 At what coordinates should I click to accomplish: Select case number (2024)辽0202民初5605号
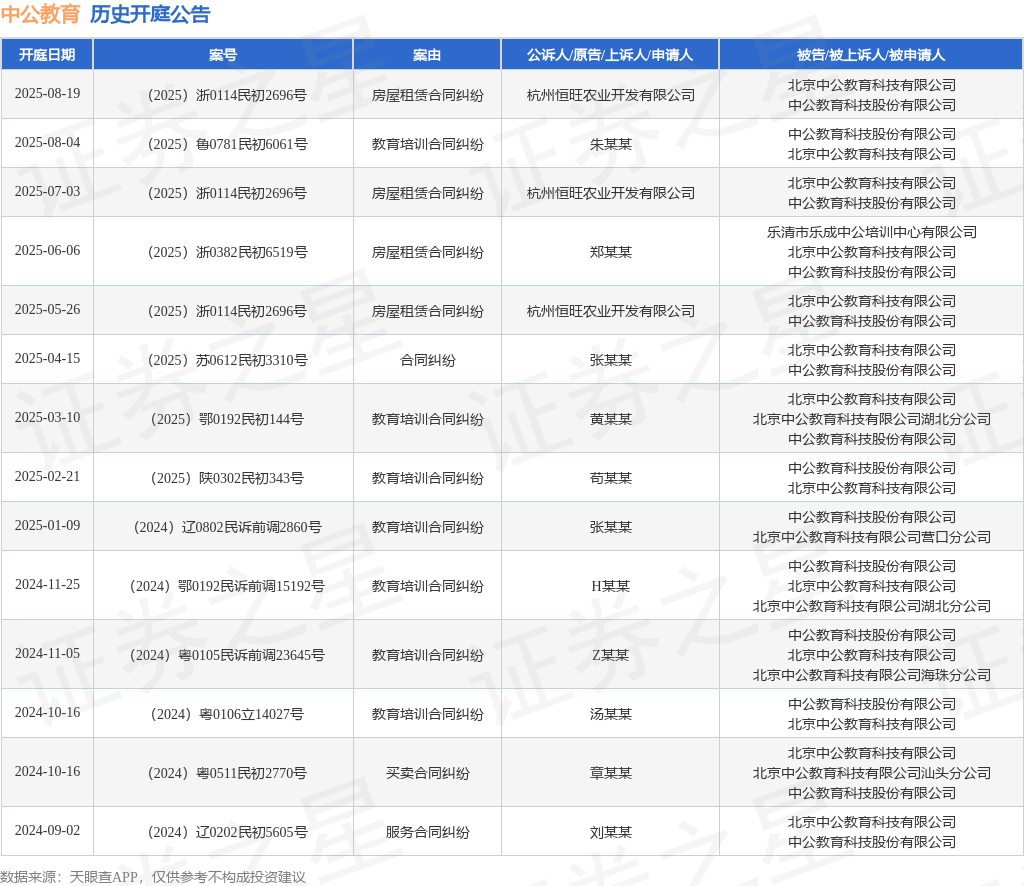click(227, 832)
